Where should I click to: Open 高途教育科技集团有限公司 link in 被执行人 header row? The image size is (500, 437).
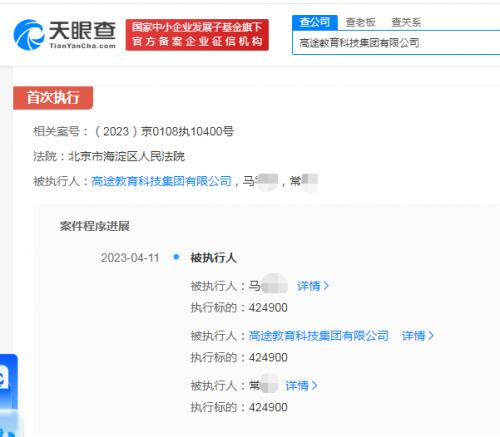click(161, 181)
